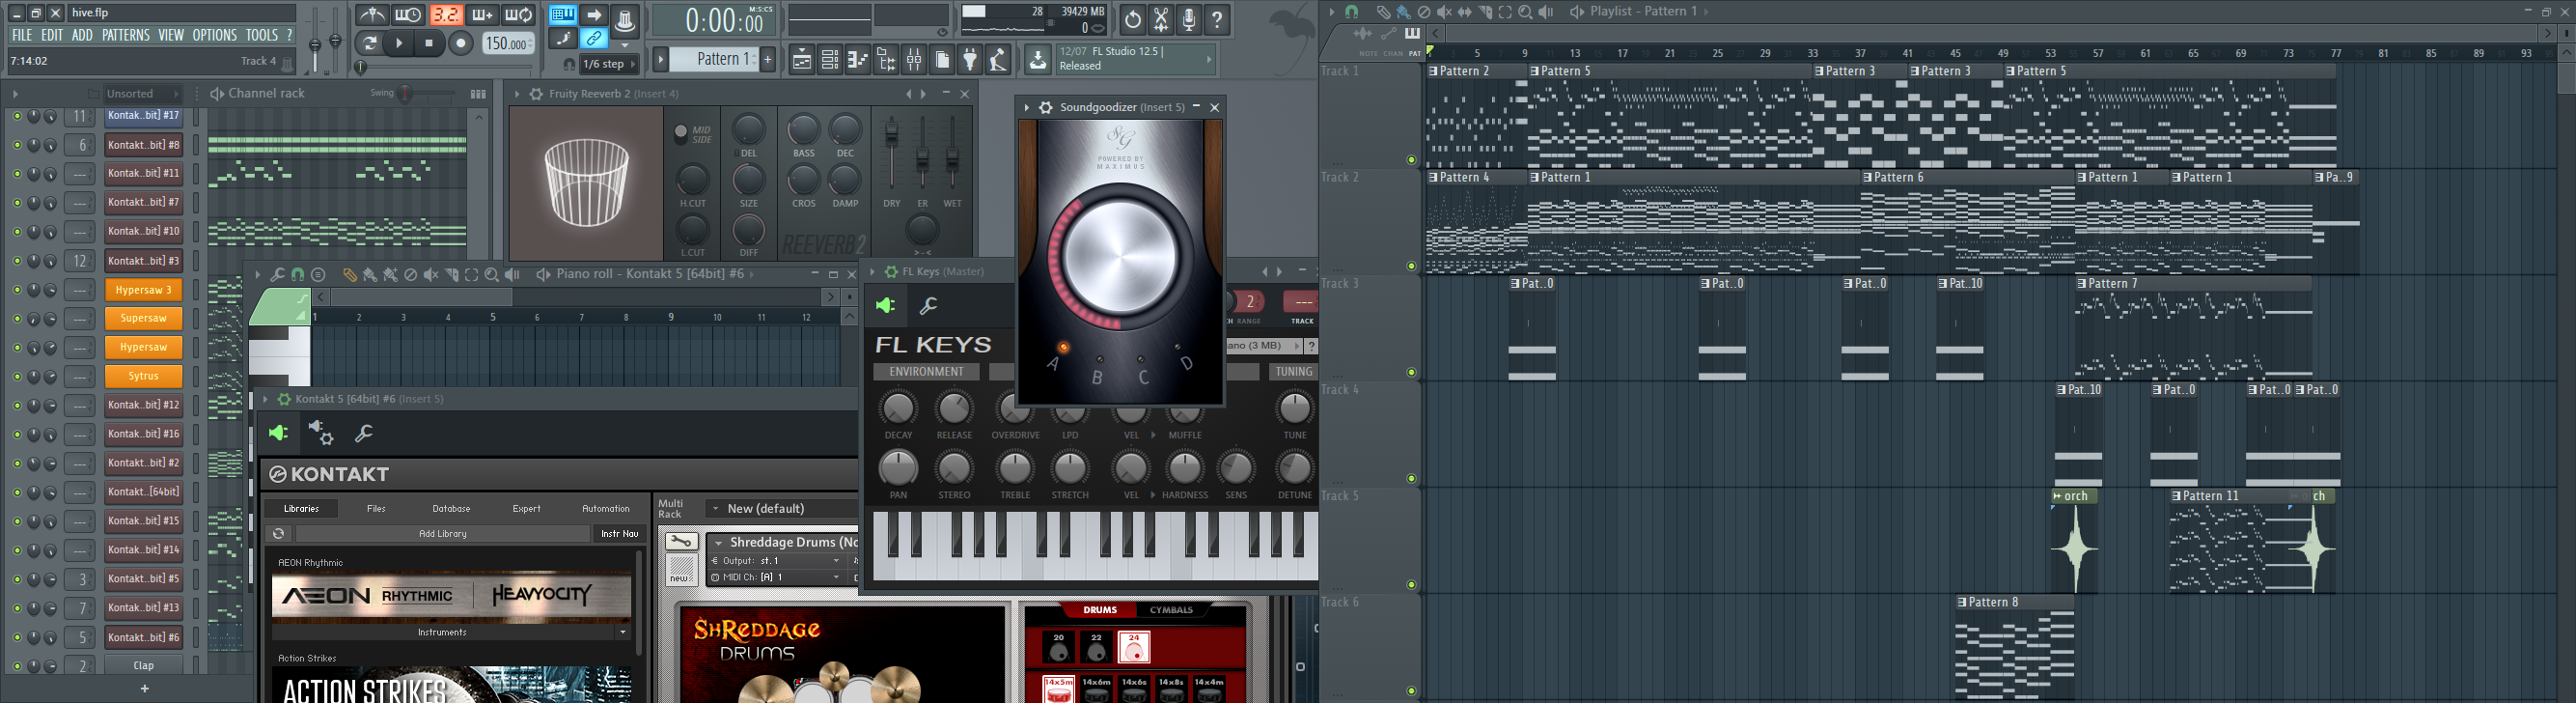This screenshot has width=2576, height=703.
Task: Select playlist paint brush tool
Action: click(1403, 12)
